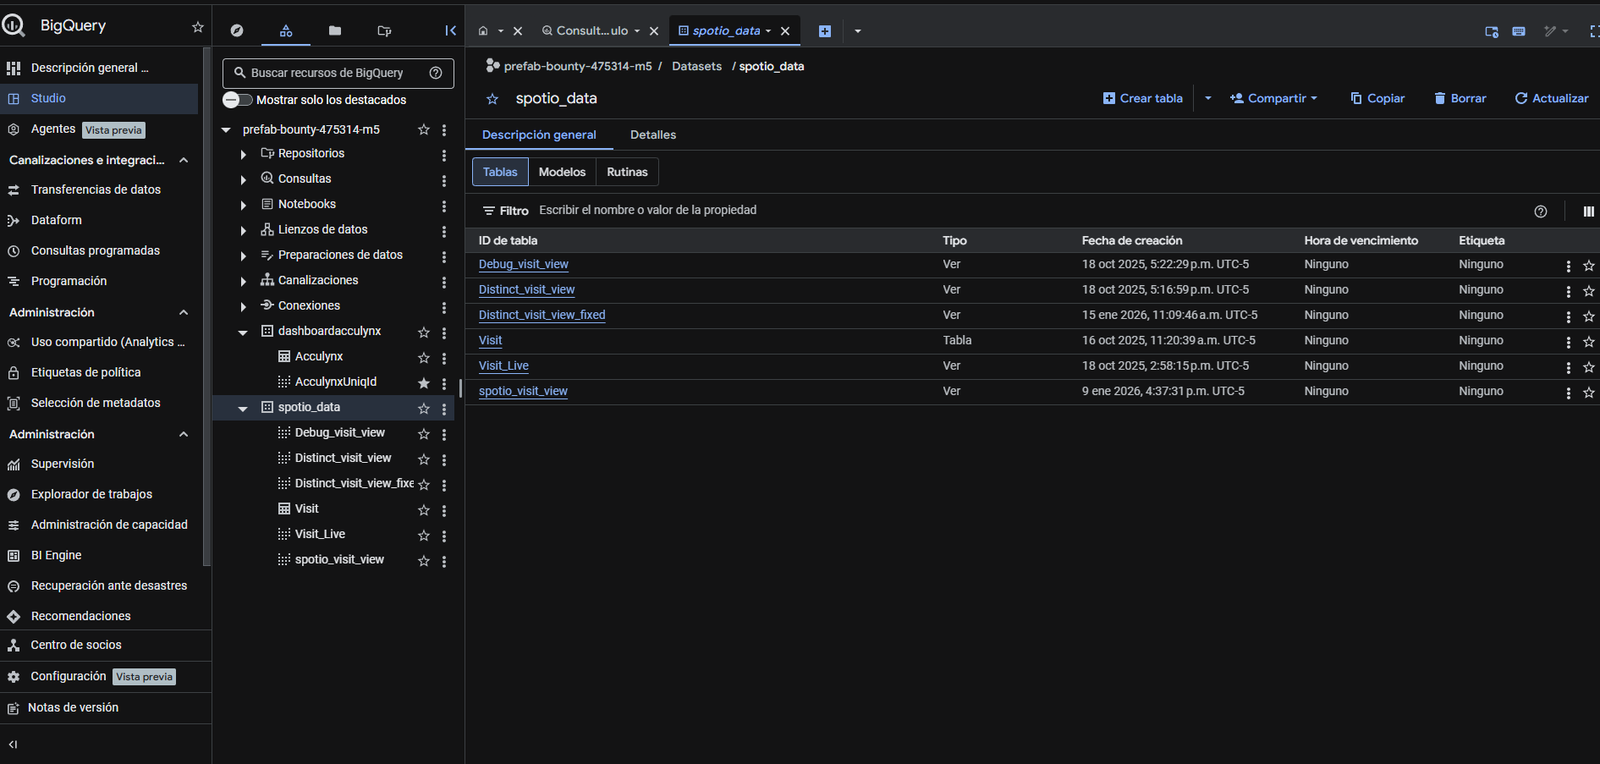
Task: Toggle Mostrar solo los destacados switch
Action: [x=237, y=100]
